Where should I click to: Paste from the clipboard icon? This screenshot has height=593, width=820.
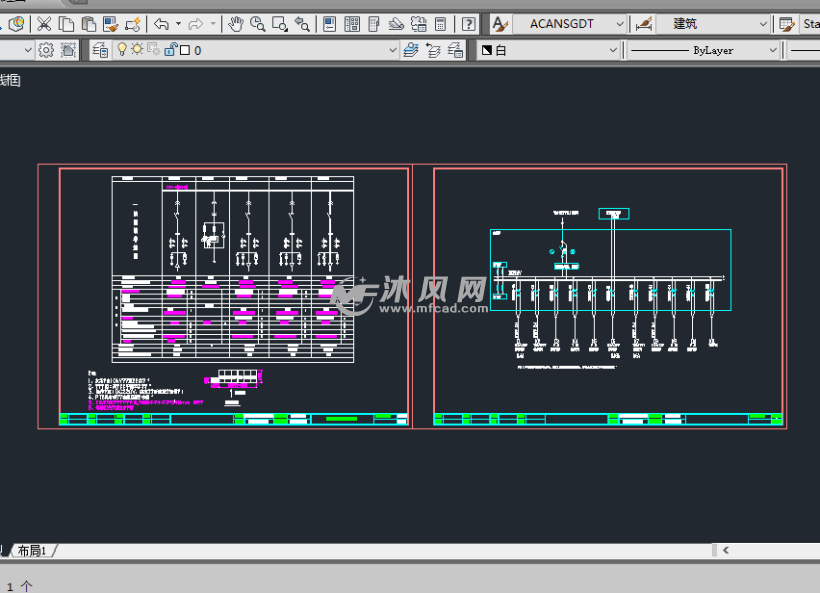pos(88,24)
